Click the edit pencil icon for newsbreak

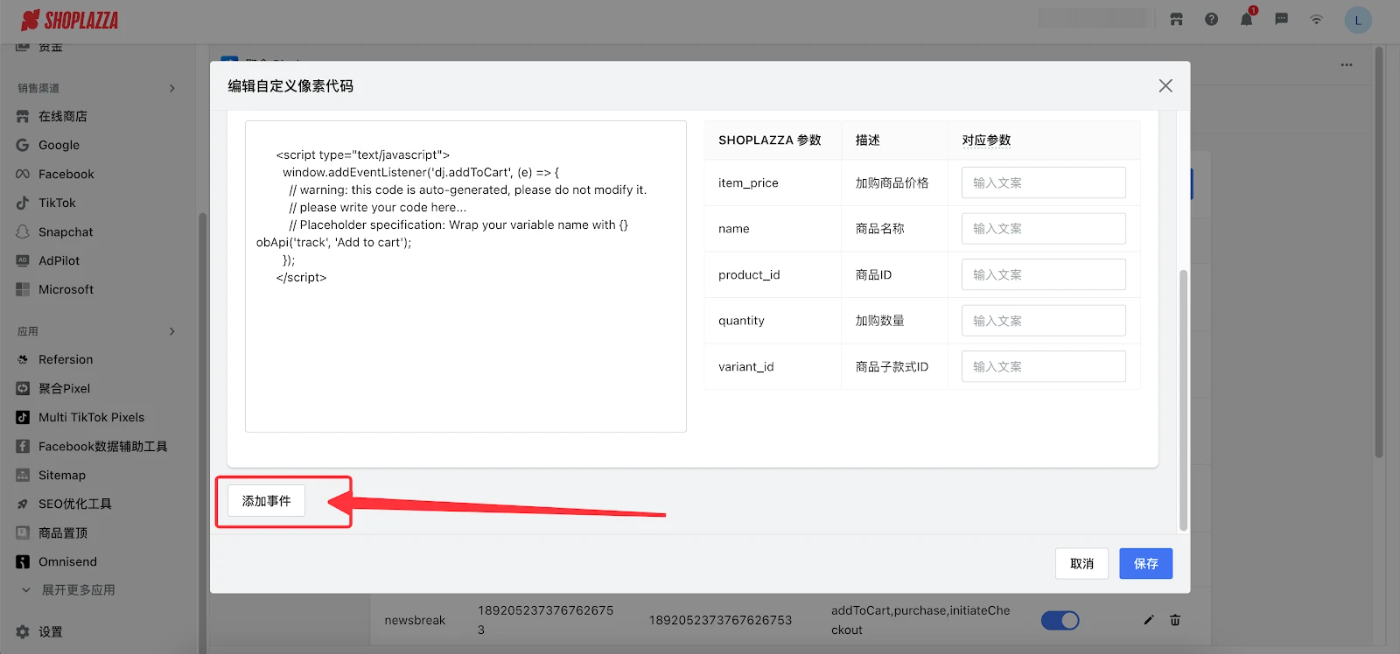1149,620
